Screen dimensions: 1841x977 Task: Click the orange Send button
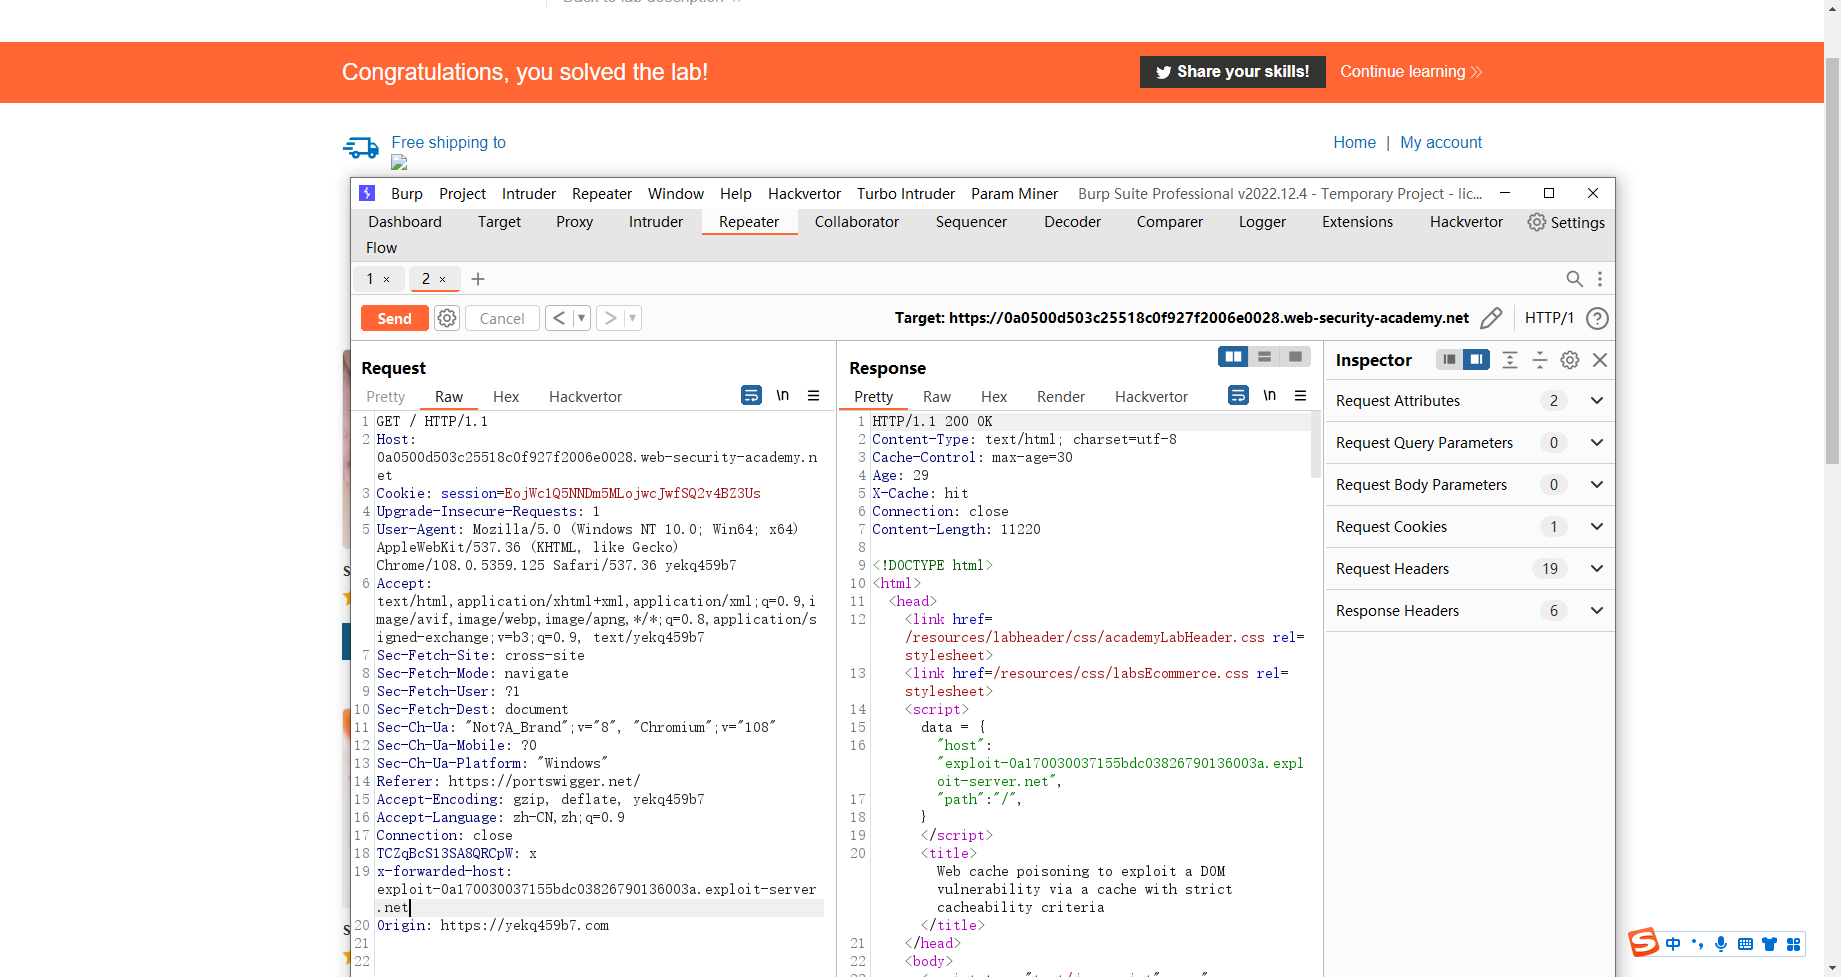click(395, 318)
